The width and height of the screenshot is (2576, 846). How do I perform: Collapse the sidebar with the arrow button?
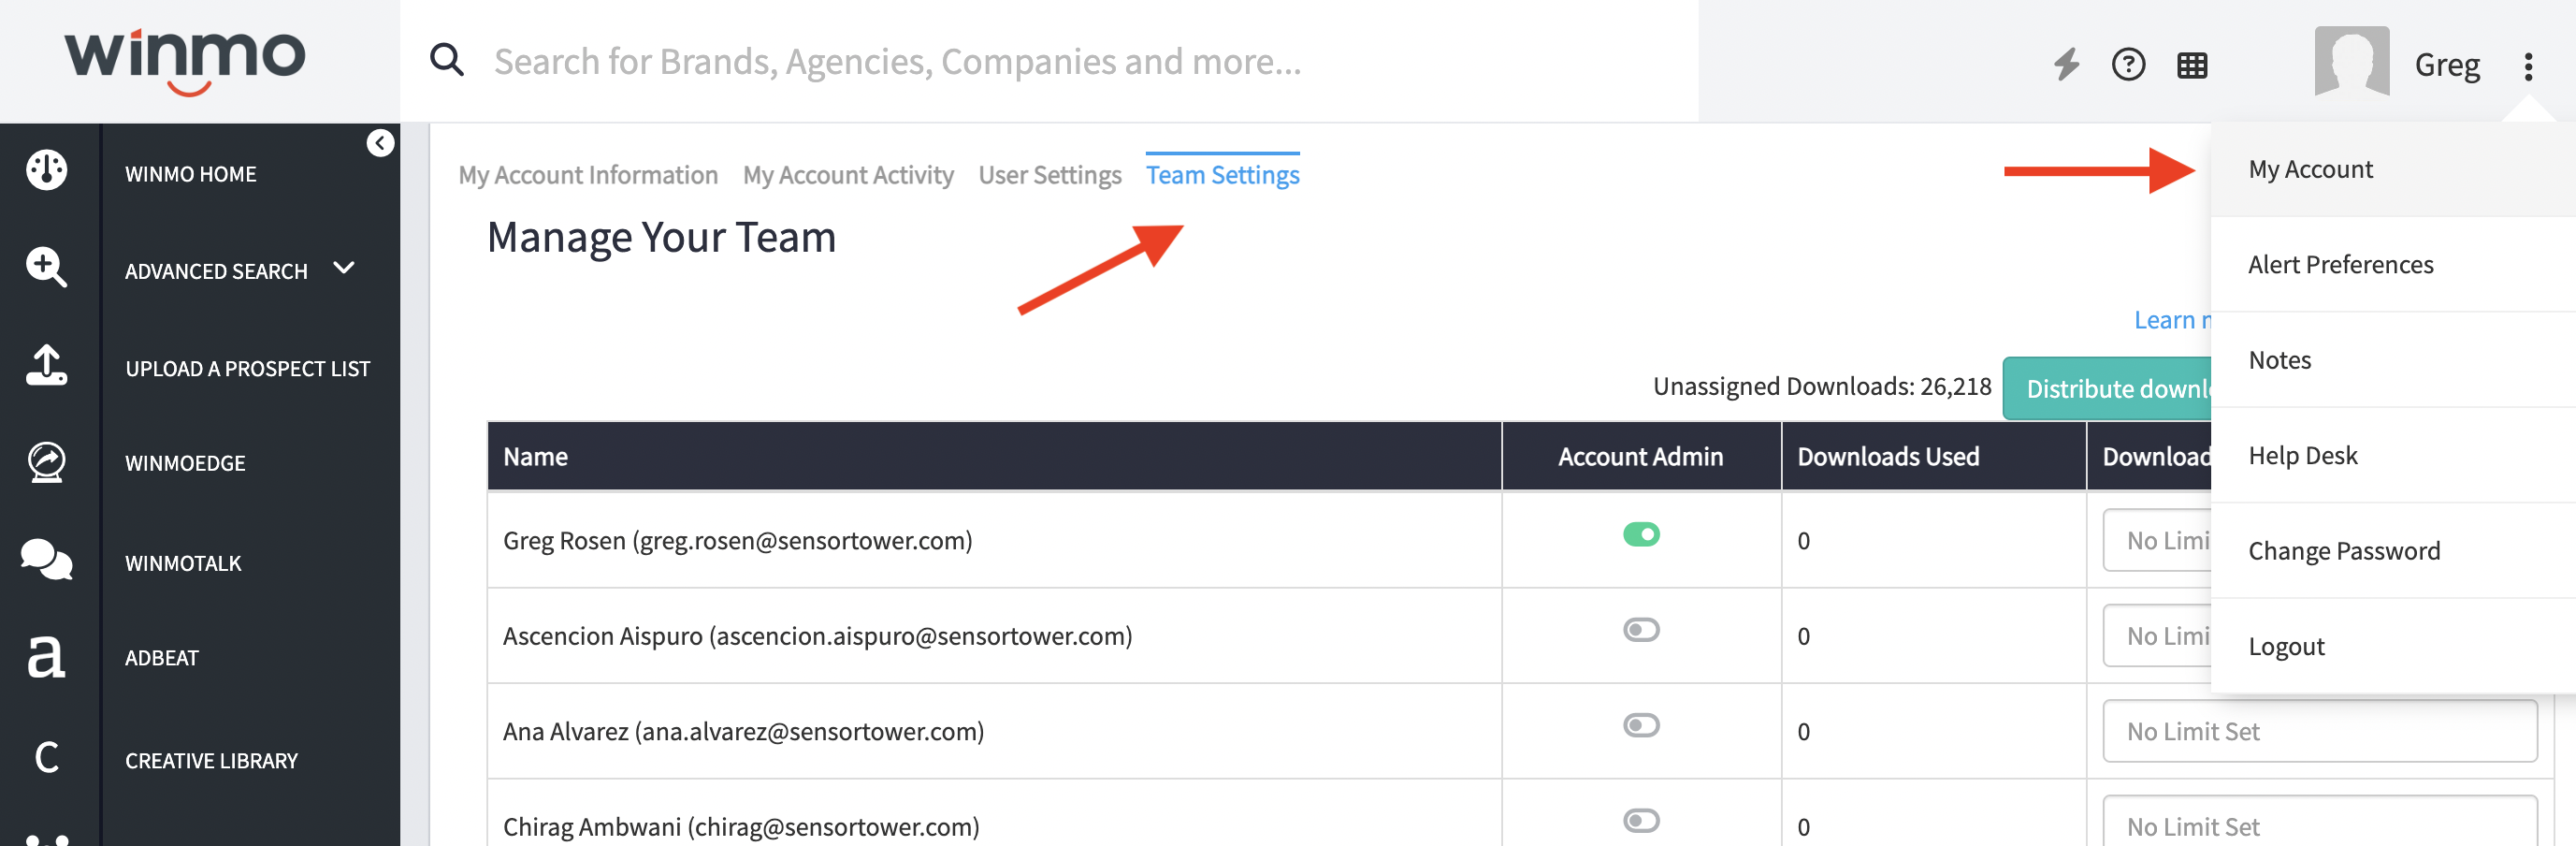coord(380,143)
